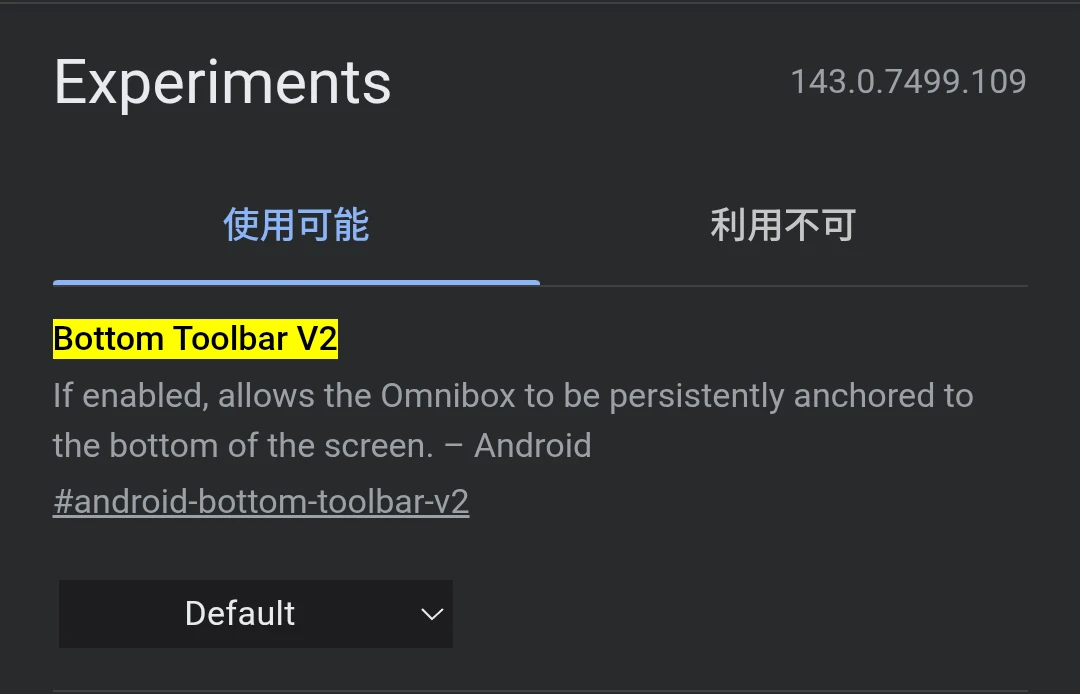Open the Default dropdown for Bottom Toolbar V2
Screen dimensions: 1080x694
coord(255,613)
